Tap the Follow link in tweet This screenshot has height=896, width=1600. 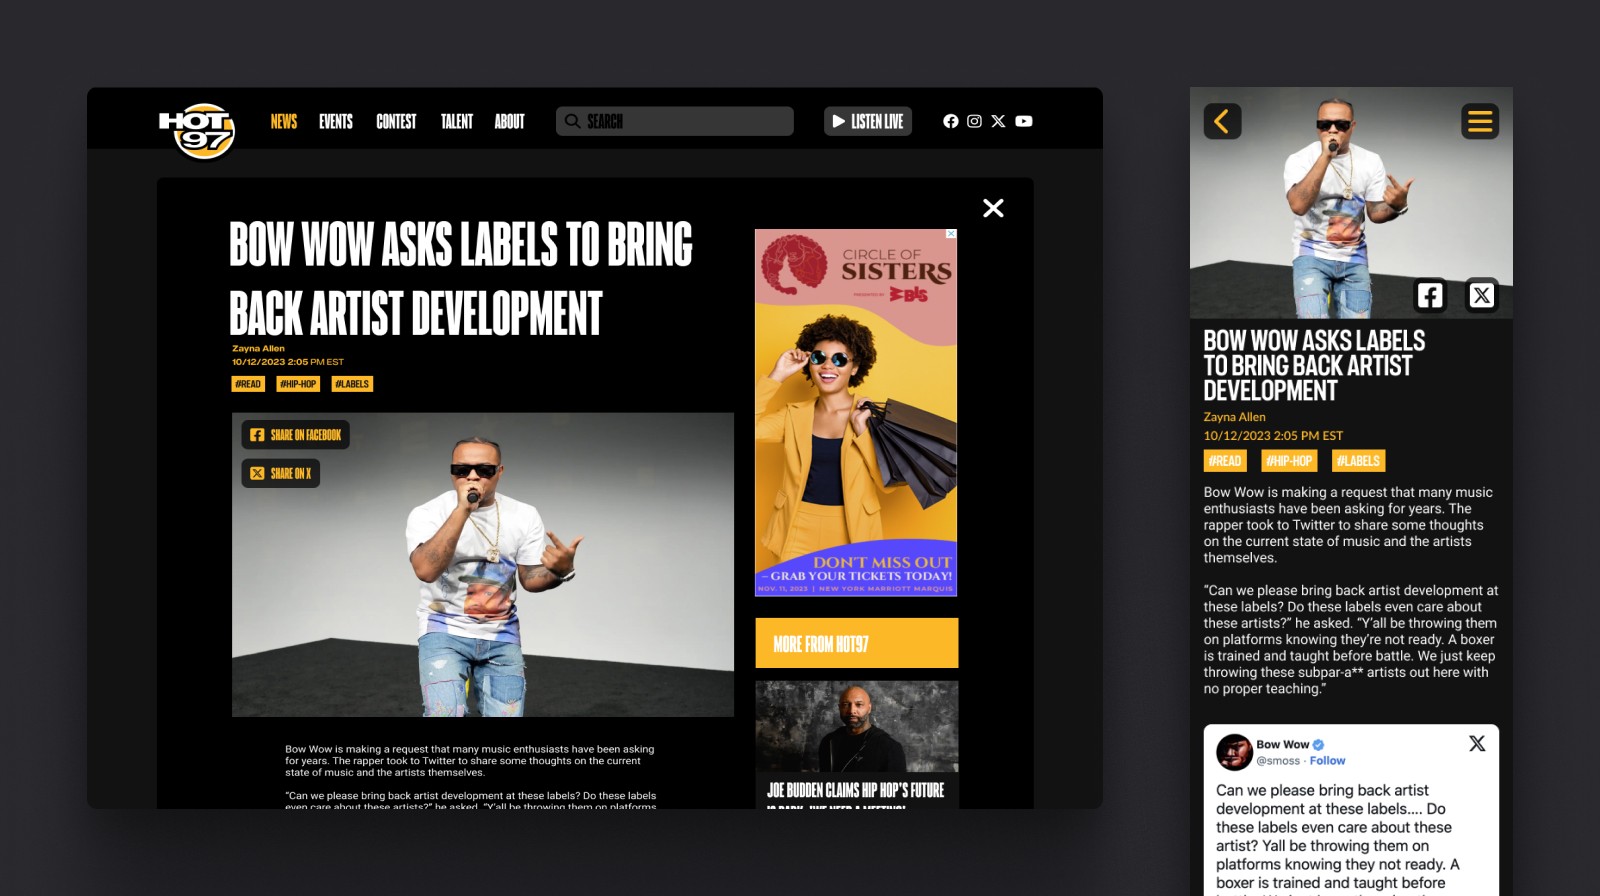[1327, 761]
